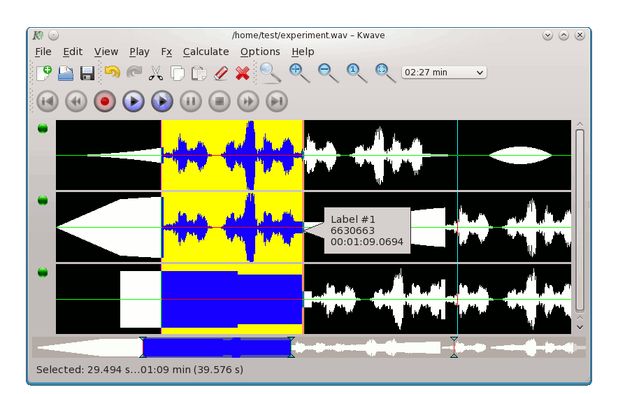Zoom in with the plus magnifier
The image size is (618, 394).
click(x=299, y=73)
